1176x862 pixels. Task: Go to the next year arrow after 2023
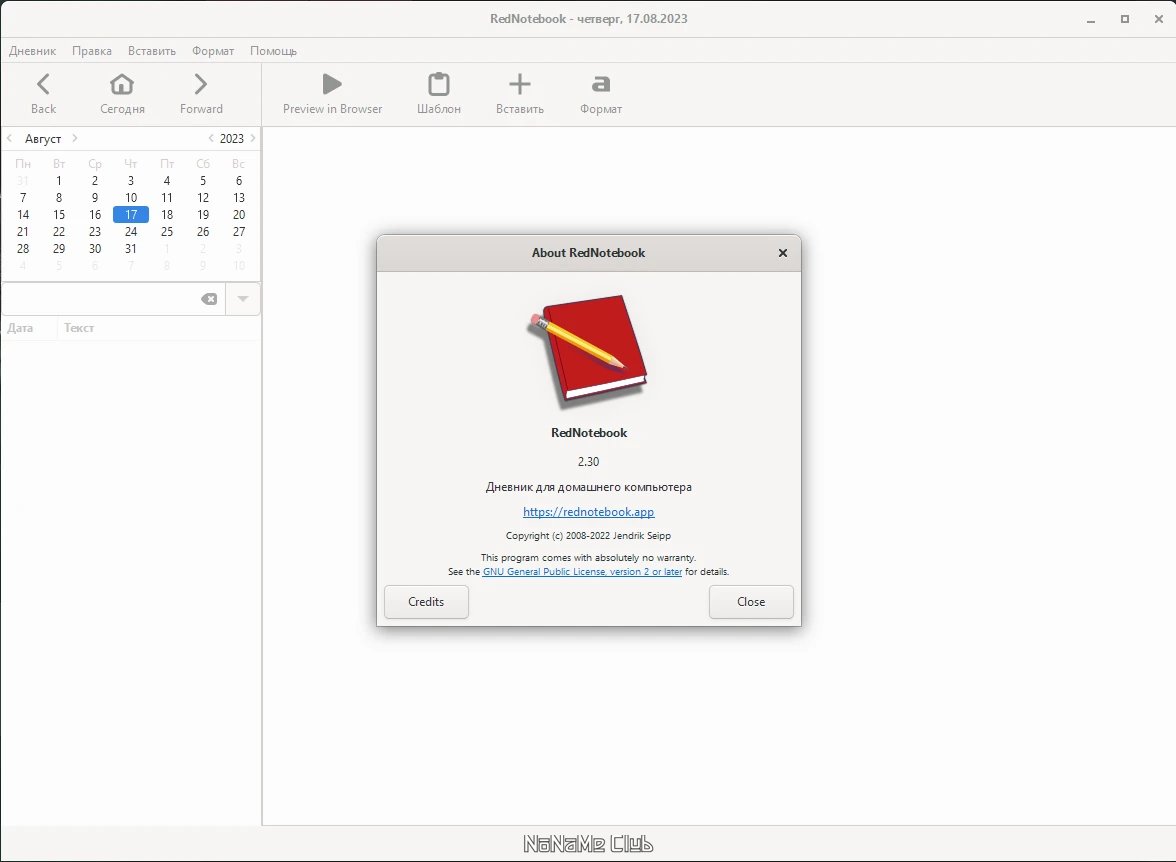253,138
